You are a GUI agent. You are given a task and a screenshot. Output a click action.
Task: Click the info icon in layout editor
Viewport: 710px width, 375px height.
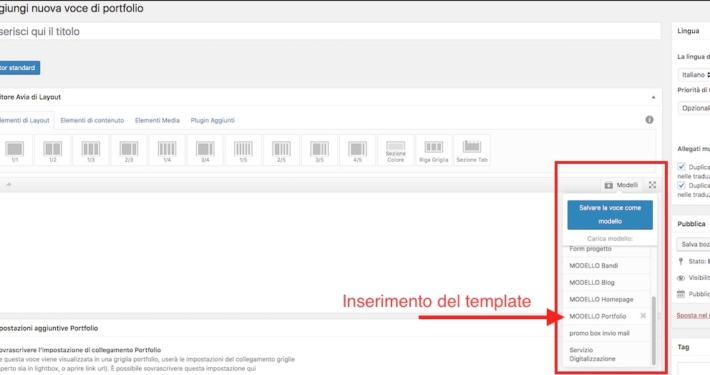pos(649,120)
